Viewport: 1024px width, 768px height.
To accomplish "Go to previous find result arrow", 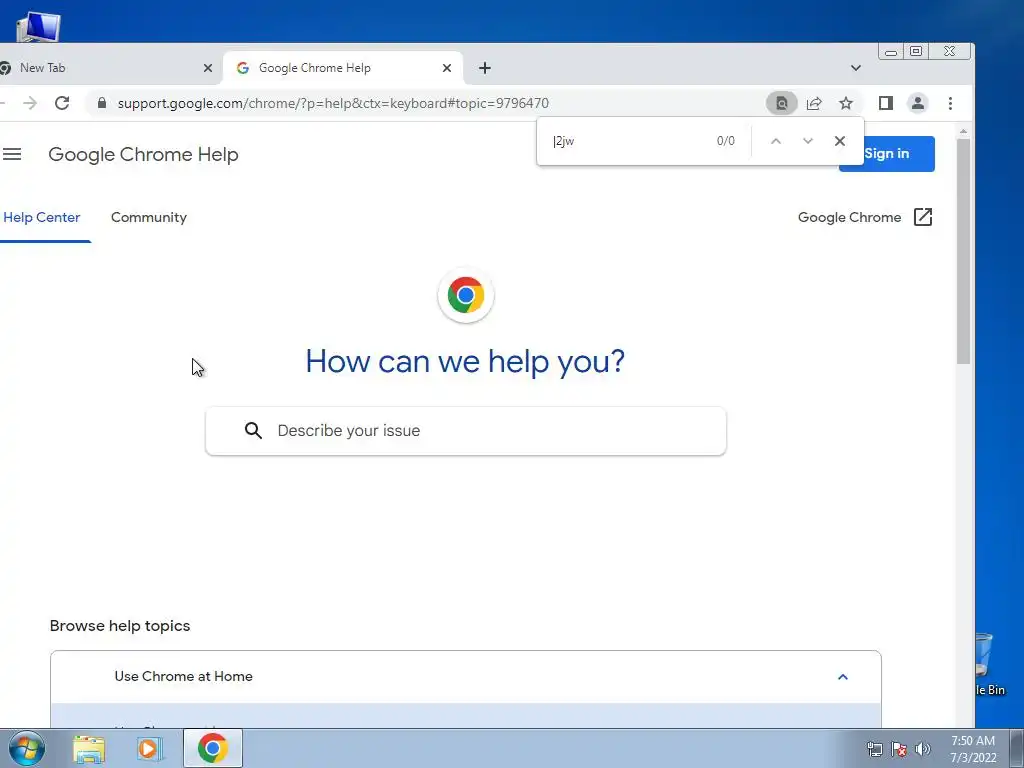I will click(x=776, y=141).
